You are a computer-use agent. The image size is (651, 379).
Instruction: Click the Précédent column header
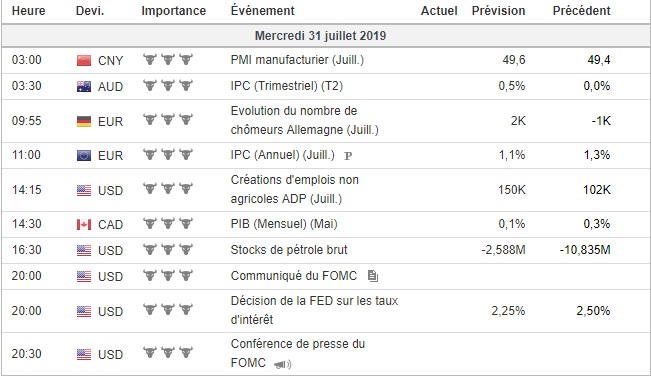(x=581, y=11)
